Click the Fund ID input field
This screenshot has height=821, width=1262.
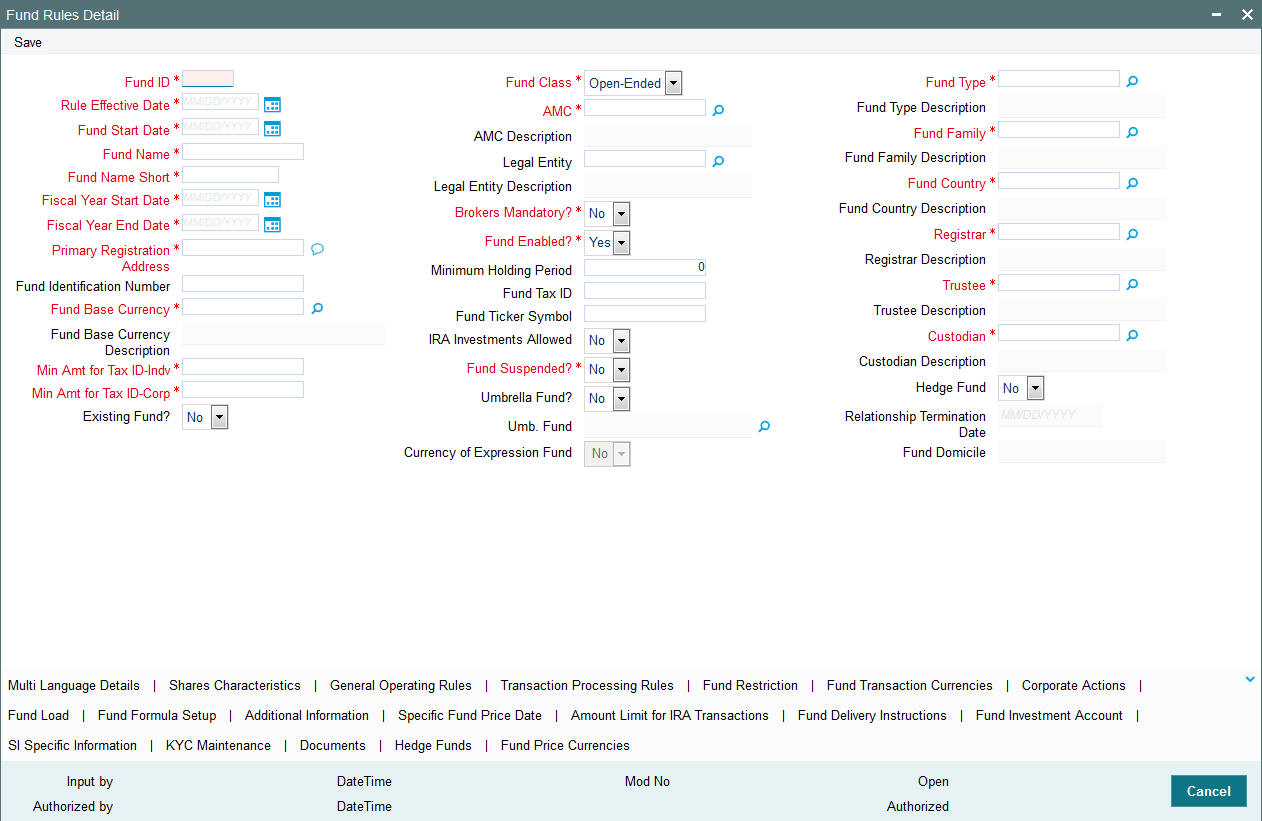[208, 79]
